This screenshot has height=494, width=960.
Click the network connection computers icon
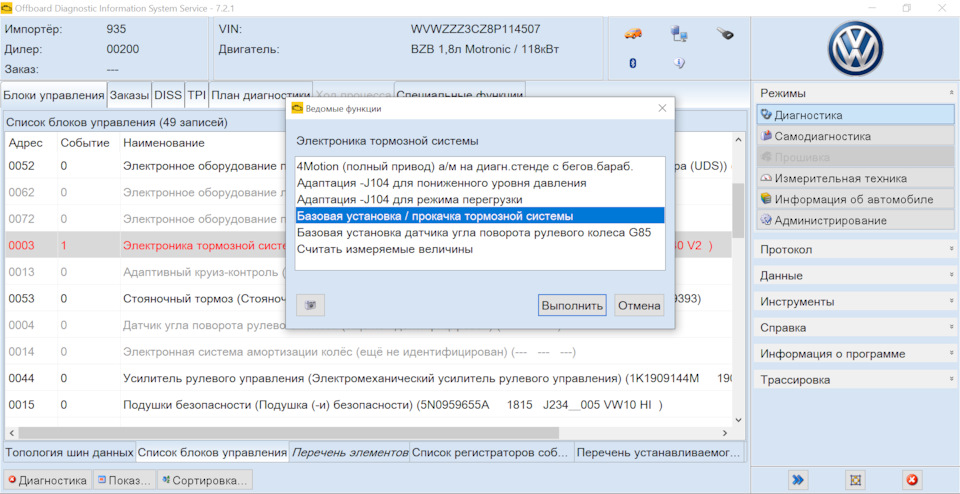[678, 34]
